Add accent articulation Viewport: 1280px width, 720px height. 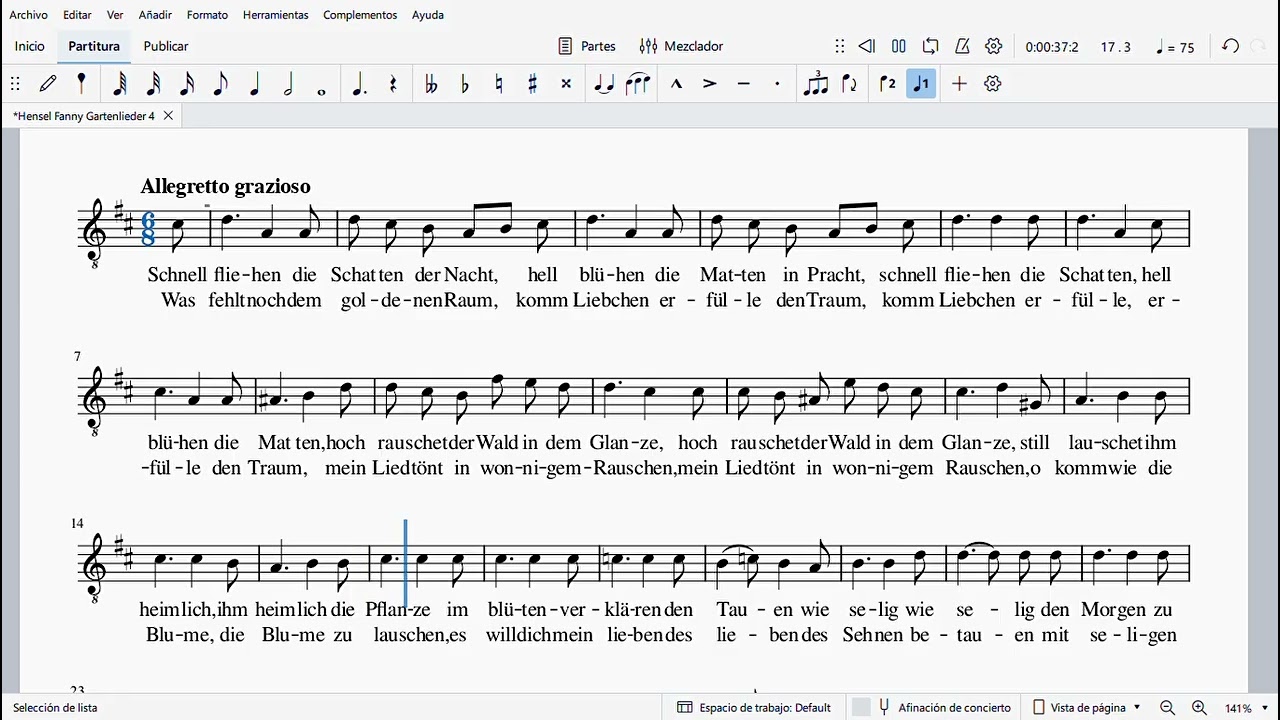click(x=710, y=84)
